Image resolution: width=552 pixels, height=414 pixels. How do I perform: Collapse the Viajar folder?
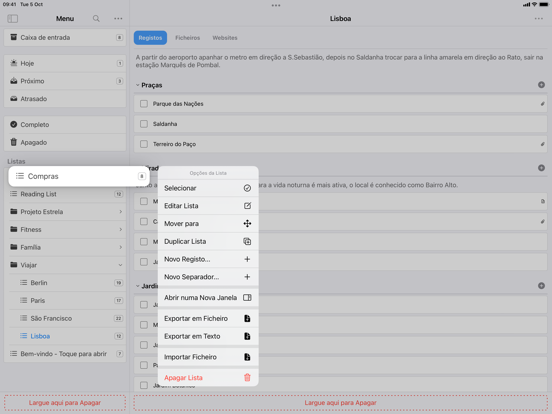(120, 265)
